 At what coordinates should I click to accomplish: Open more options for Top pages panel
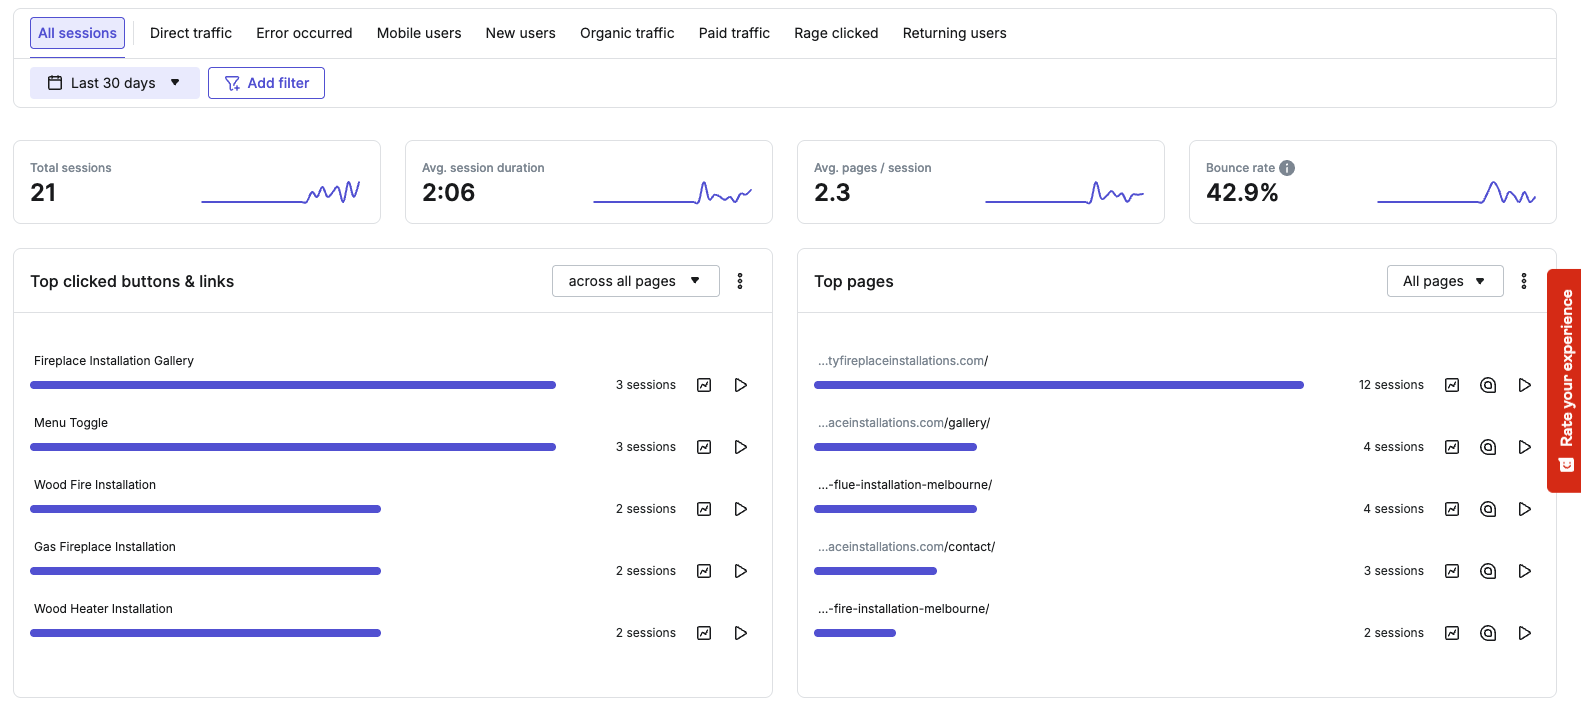tap(1524, 281)
